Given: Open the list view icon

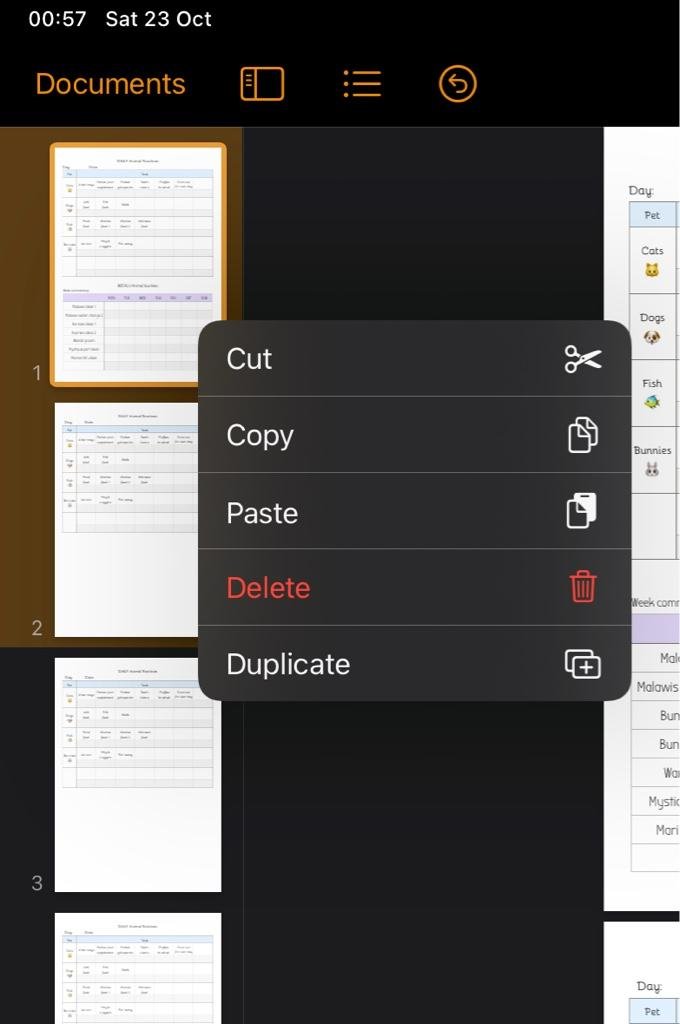Looking at the screenshot, I should point(363,84).
